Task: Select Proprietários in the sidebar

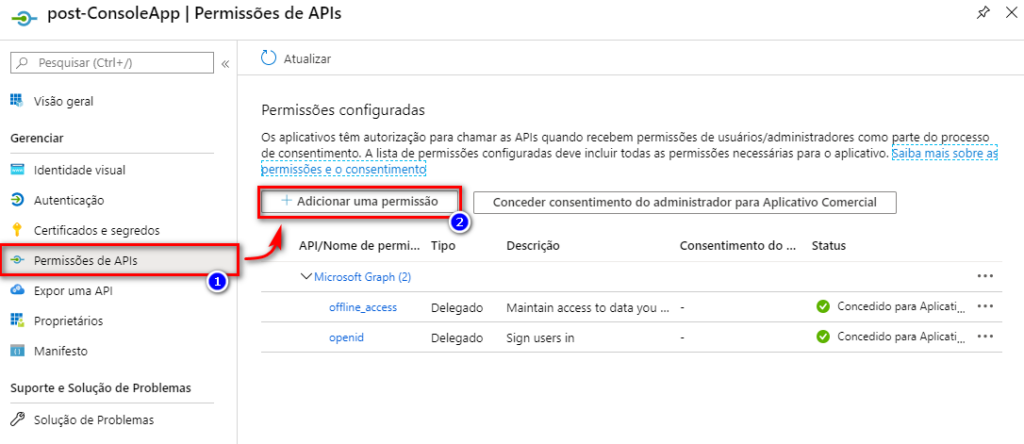Action: click(x=68, y=321)
